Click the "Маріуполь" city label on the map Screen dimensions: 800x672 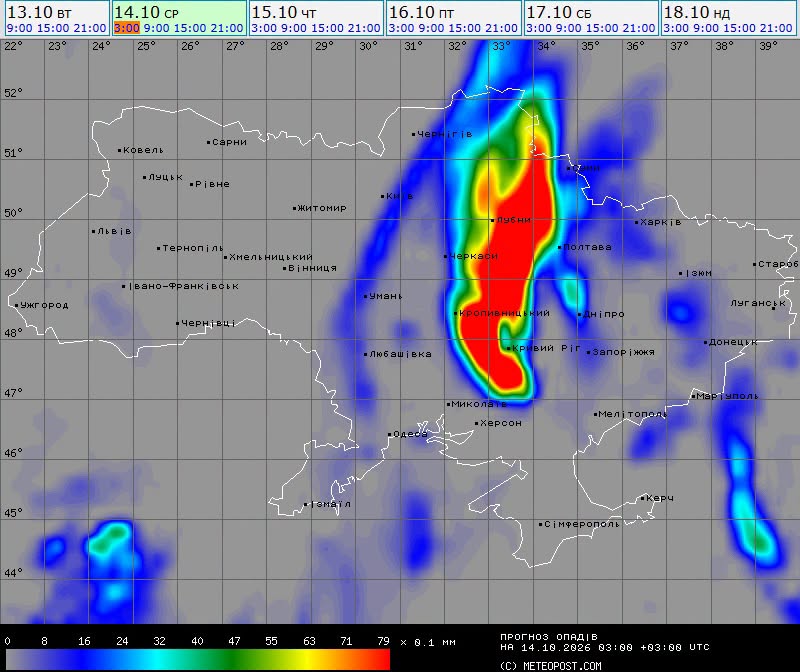[x=727, y=396]
